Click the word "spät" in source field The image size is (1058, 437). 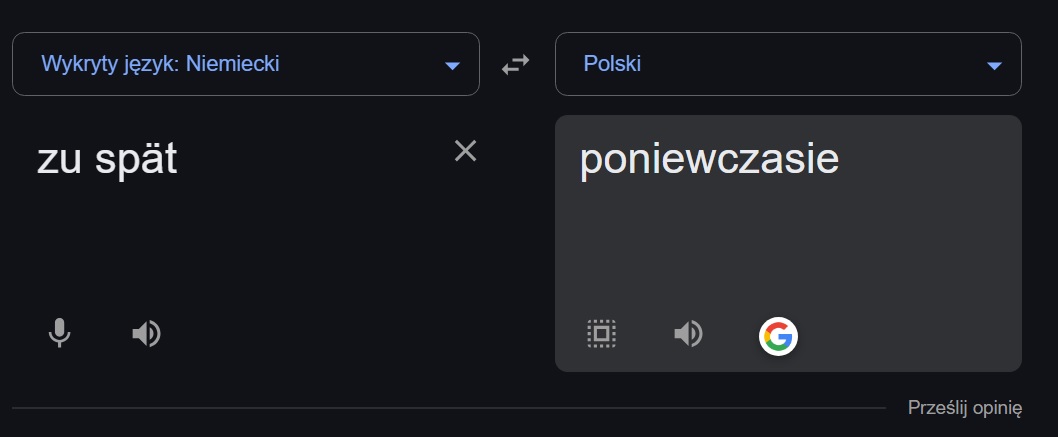135,160
